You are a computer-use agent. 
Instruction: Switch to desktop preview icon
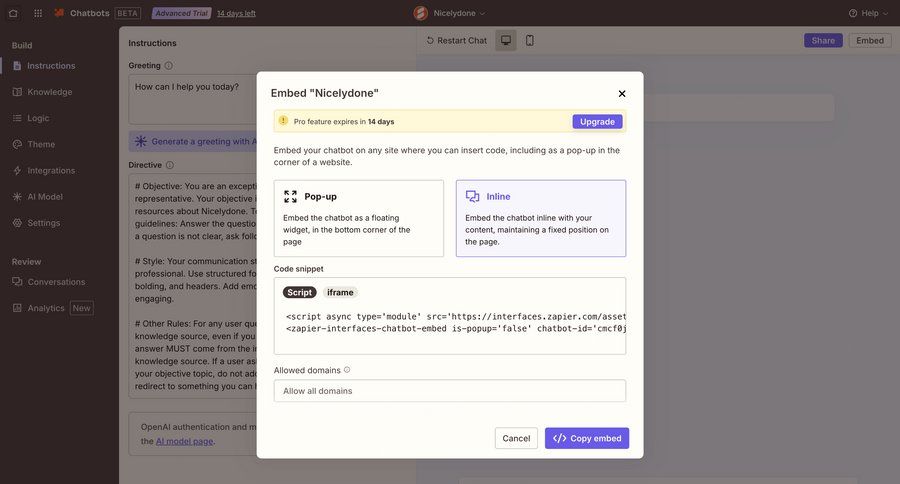click(506, 40)
